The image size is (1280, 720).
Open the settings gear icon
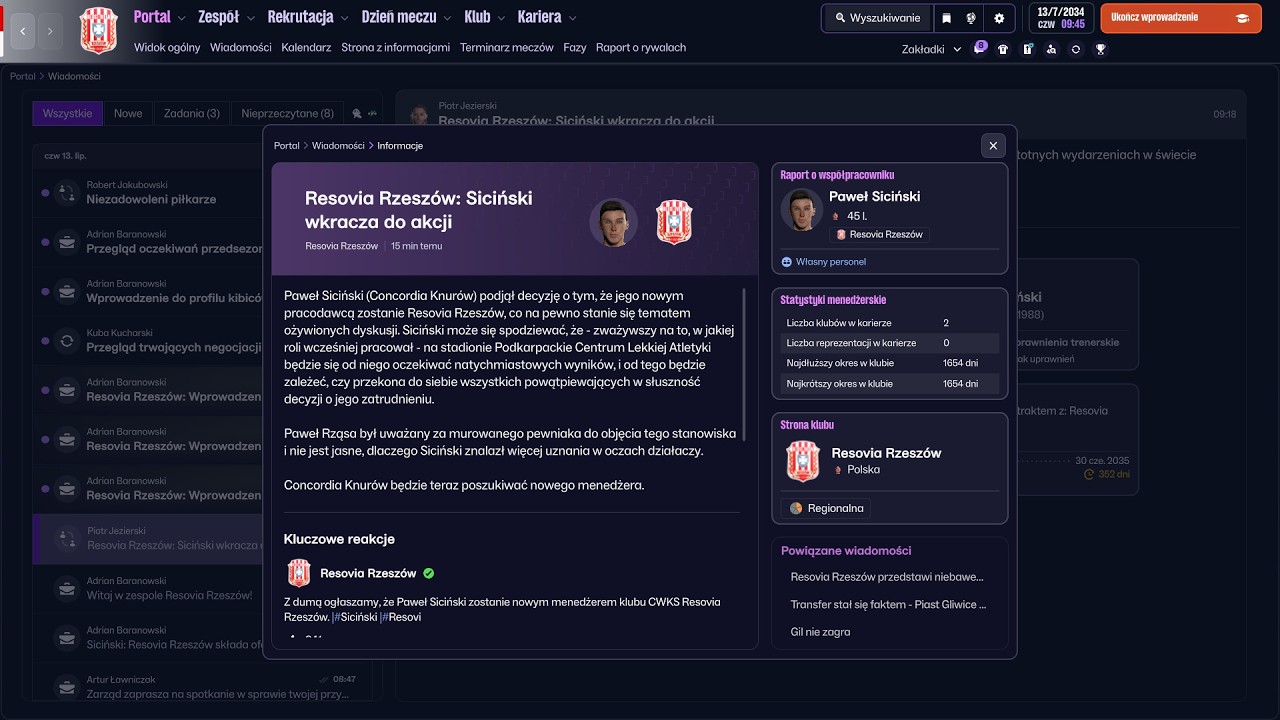tap(999, 18)
